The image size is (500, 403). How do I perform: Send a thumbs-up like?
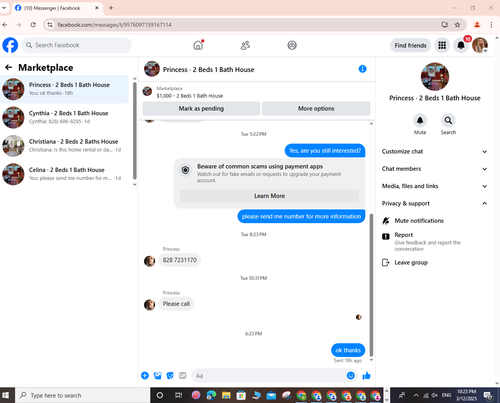367,376
